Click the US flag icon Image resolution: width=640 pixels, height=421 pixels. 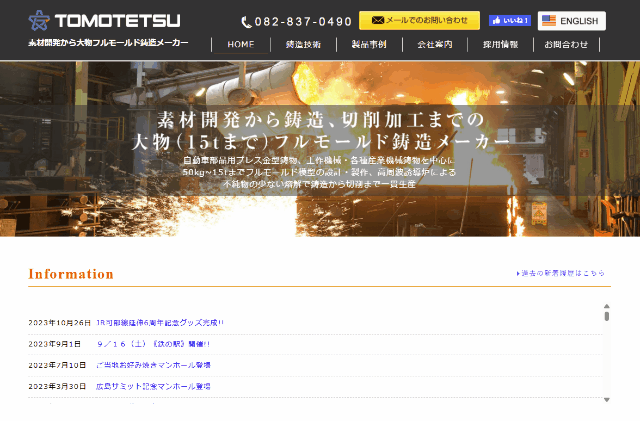tap(549, 20)
